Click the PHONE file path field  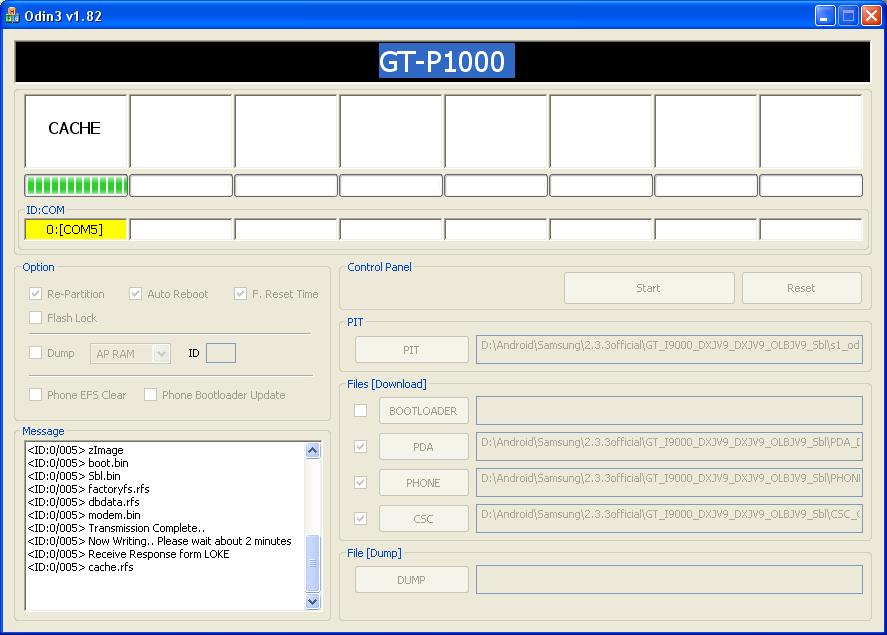(x=669, y=482)
